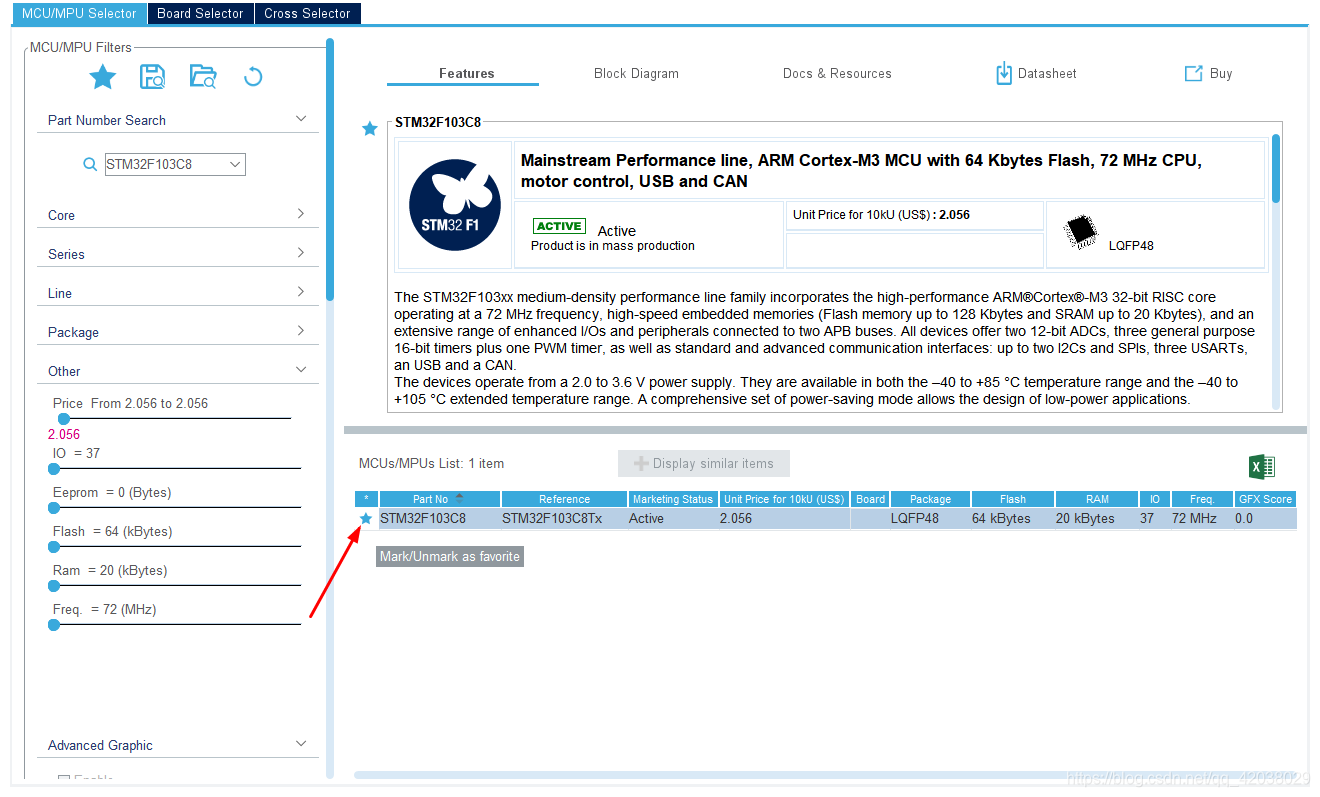Sort list by Reference column header
Screen dimensions: 1320x797
pyautogui.click(x=564, y=499)
